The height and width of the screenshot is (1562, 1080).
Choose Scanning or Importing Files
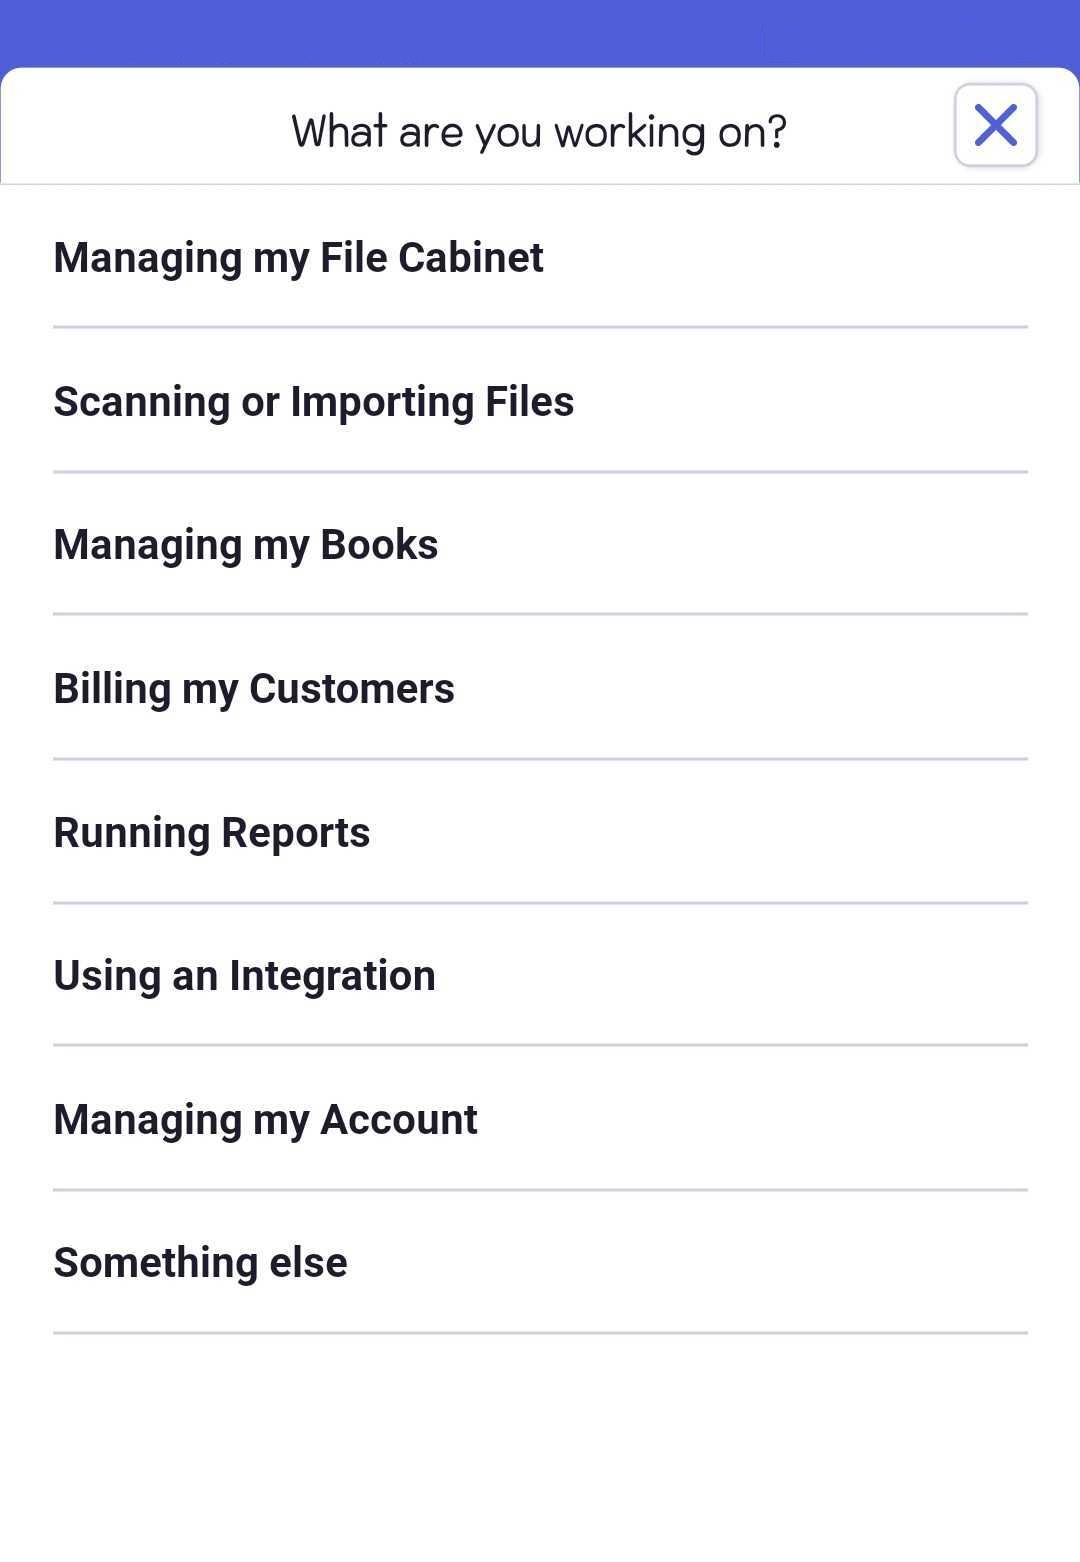540,401
